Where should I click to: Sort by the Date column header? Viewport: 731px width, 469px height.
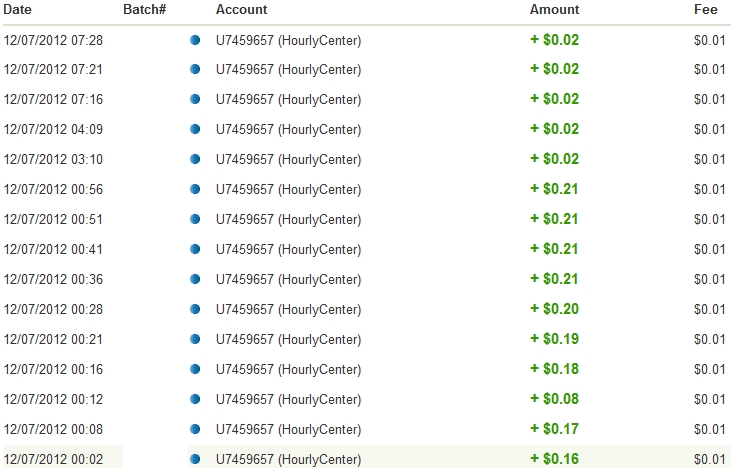click(18, 9)
